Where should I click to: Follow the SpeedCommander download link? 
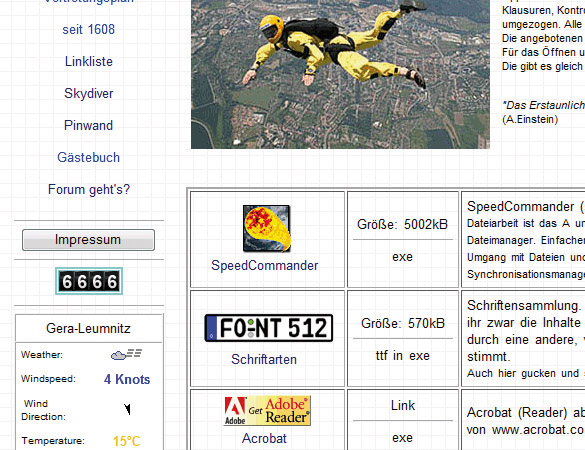265,266
